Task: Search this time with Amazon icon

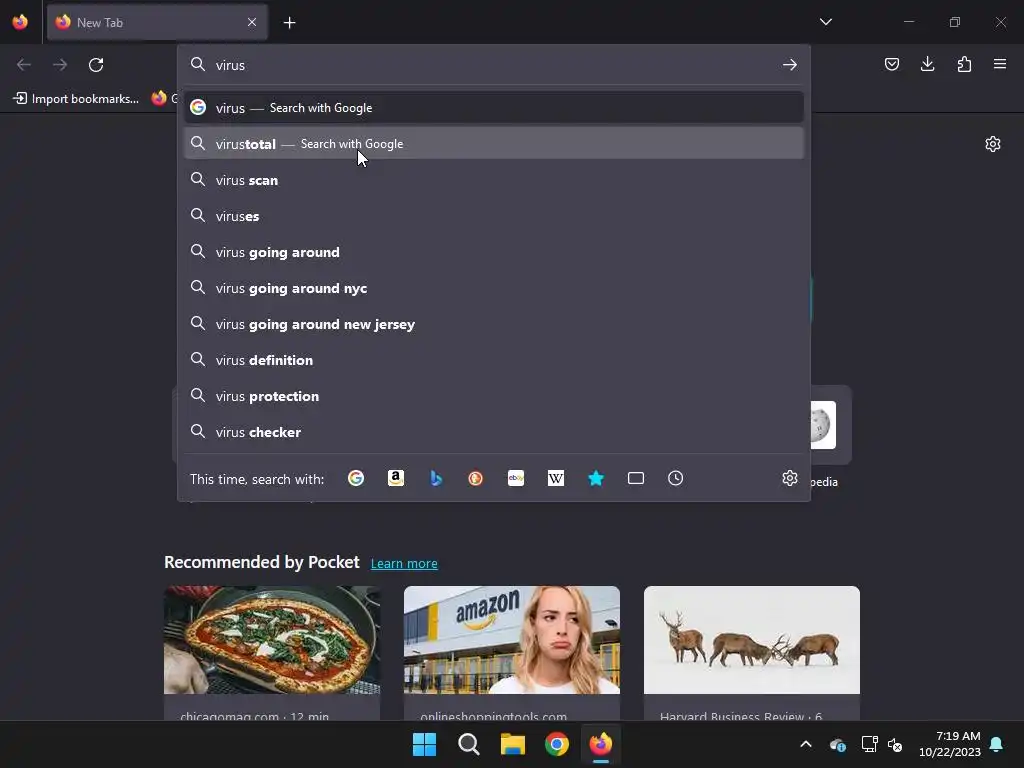Action: click(x=396, y=478)
